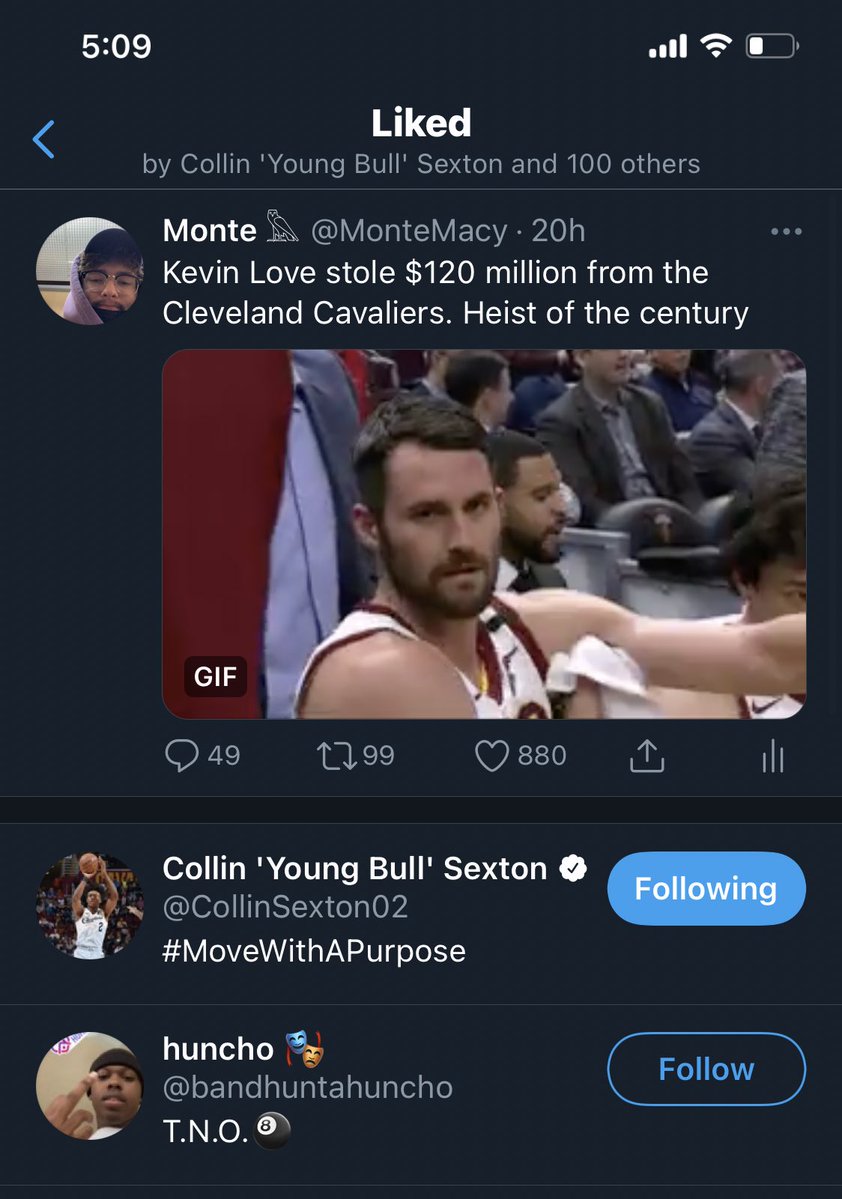The image size is (842, 1199).
Task: Open Collin Sexton's profile avatar
Action: (89, 906)
